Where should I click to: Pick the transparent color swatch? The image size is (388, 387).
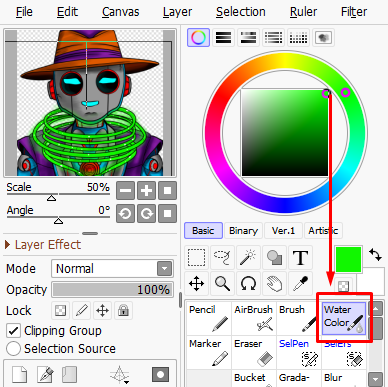pyautogui.click(x=343, y=286)
